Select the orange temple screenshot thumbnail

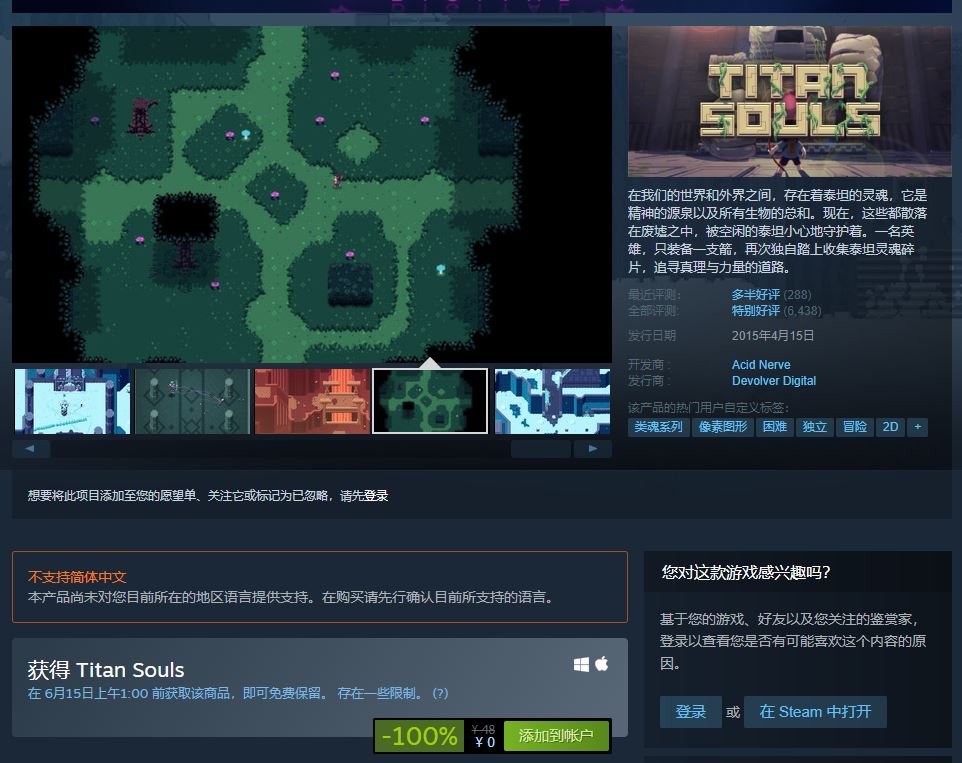tap(312, 401)
